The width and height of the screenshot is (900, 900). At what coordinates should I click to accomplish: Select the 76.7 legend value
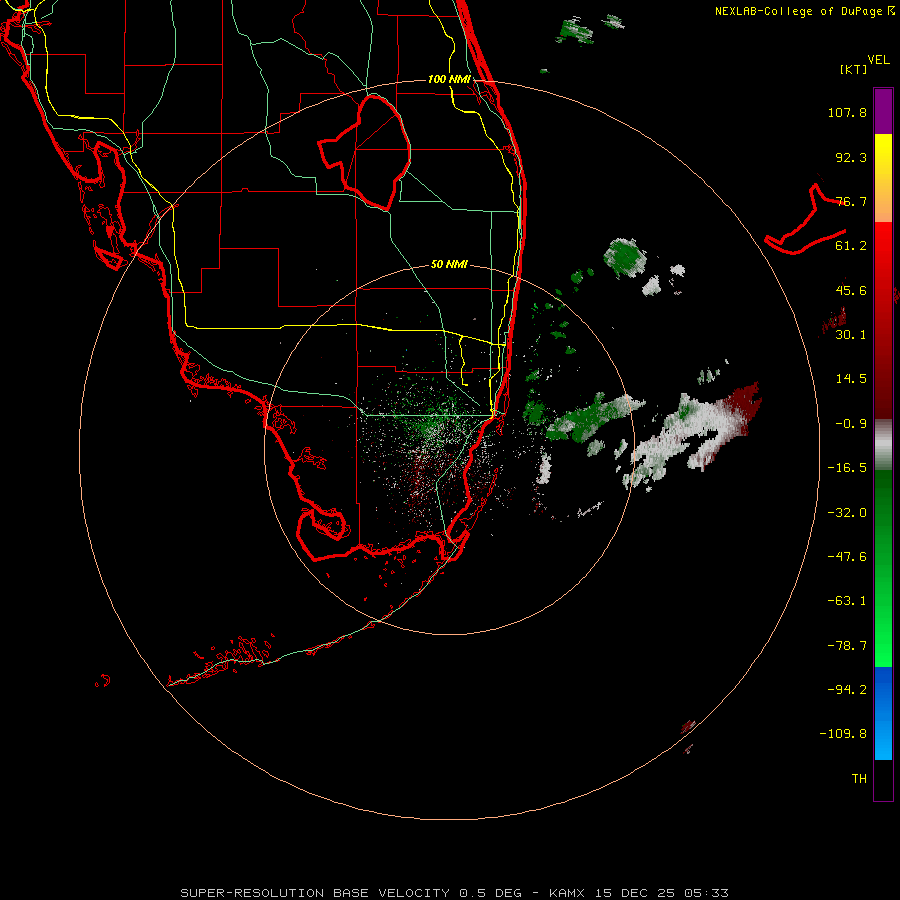851,201
